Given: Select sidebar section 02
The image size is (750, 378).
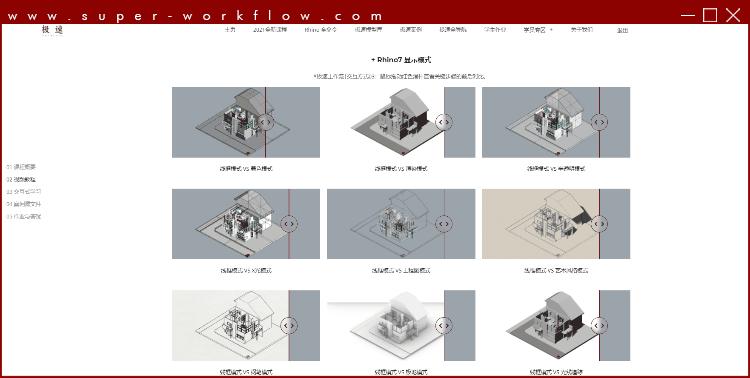Looking at the screenshot, I should 21,179.
